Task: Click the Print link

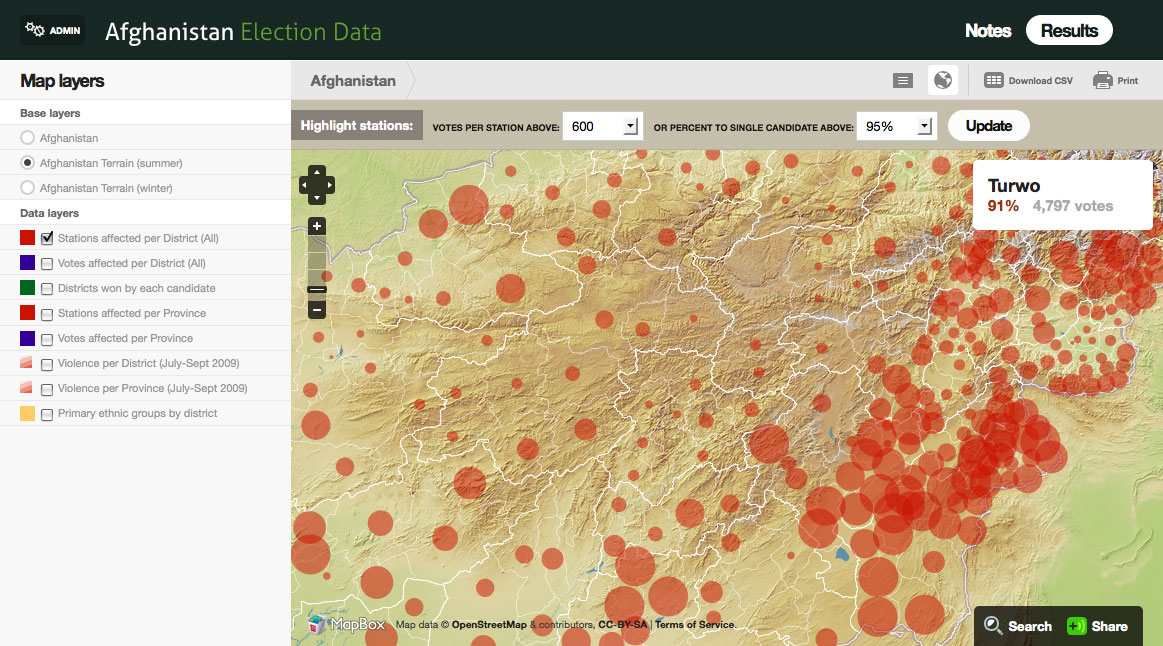Action: click(1127, 80)
